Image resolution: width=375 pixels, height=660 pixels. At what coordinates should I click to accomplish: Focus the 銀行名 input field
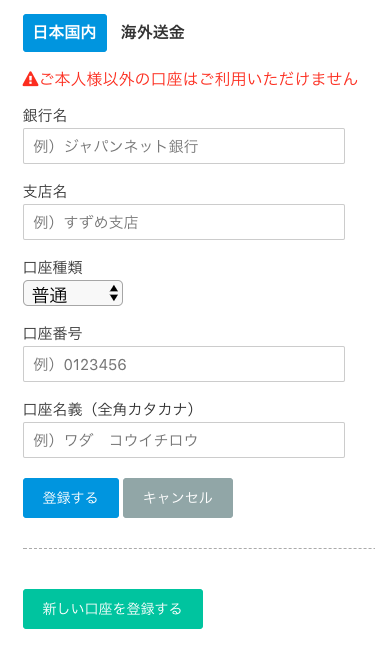184,146
